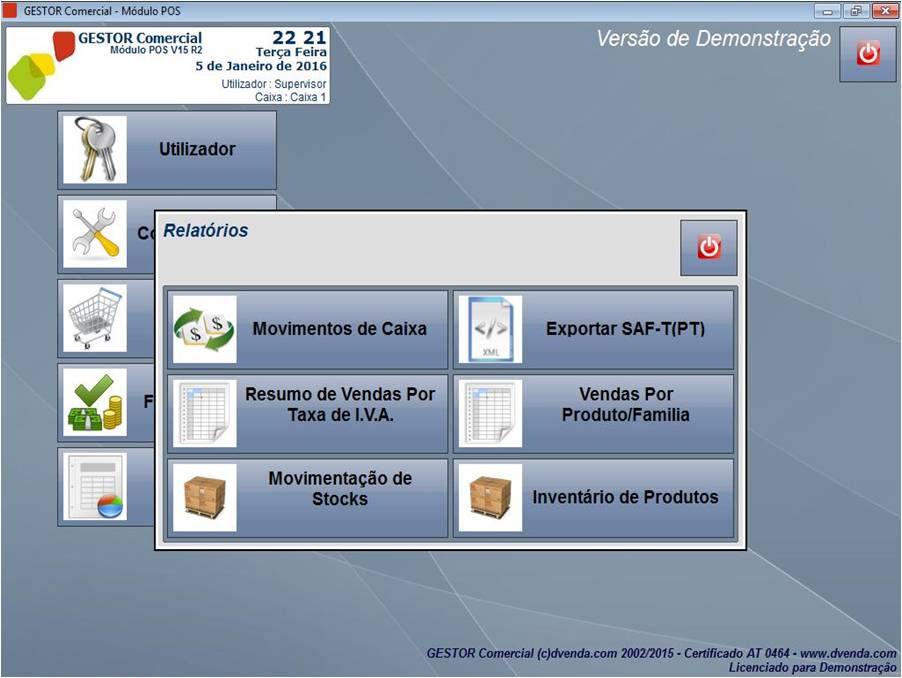Viewport: 902px width, 678px height.
Task: Select Exportar SAF-T(PT) option
Action: click(625, 329)
